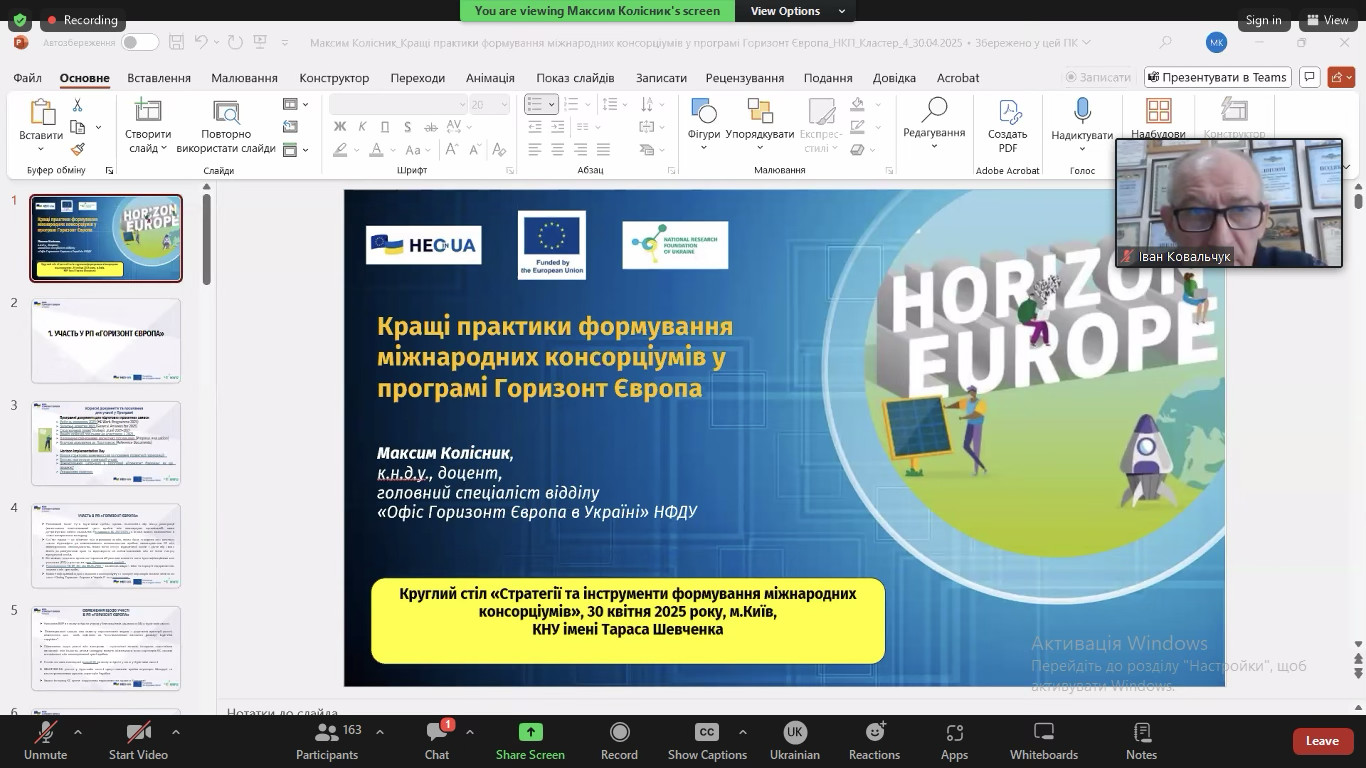Click Increase font size icon

[x=452, y=150]
